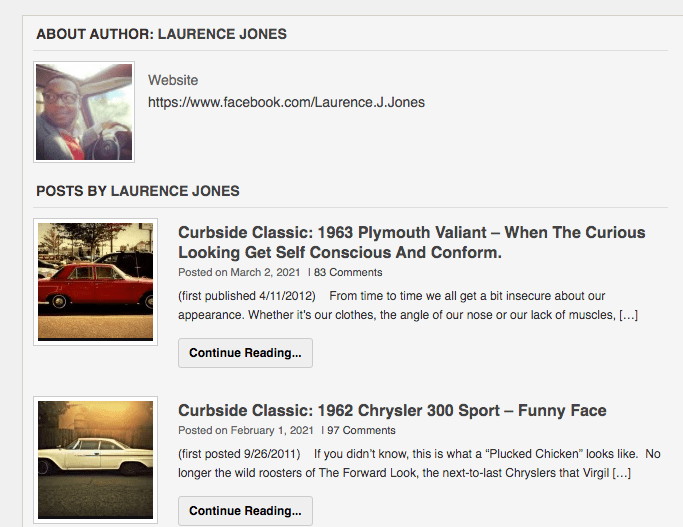Viewport: 683px width, 527px height.
Task: Click Laurence Jones' author avatar photo
Action: click(84, 112)
